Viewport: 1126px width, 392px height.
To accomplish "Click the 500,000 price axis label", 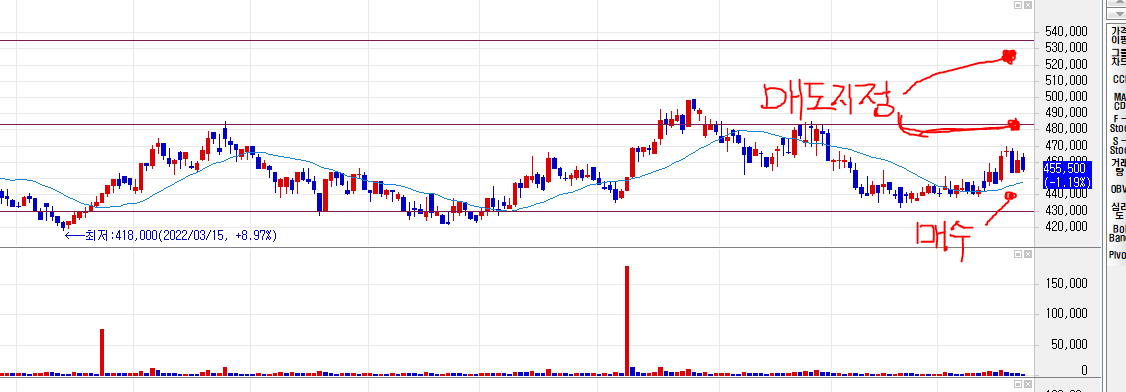I will coord(1066,96).
